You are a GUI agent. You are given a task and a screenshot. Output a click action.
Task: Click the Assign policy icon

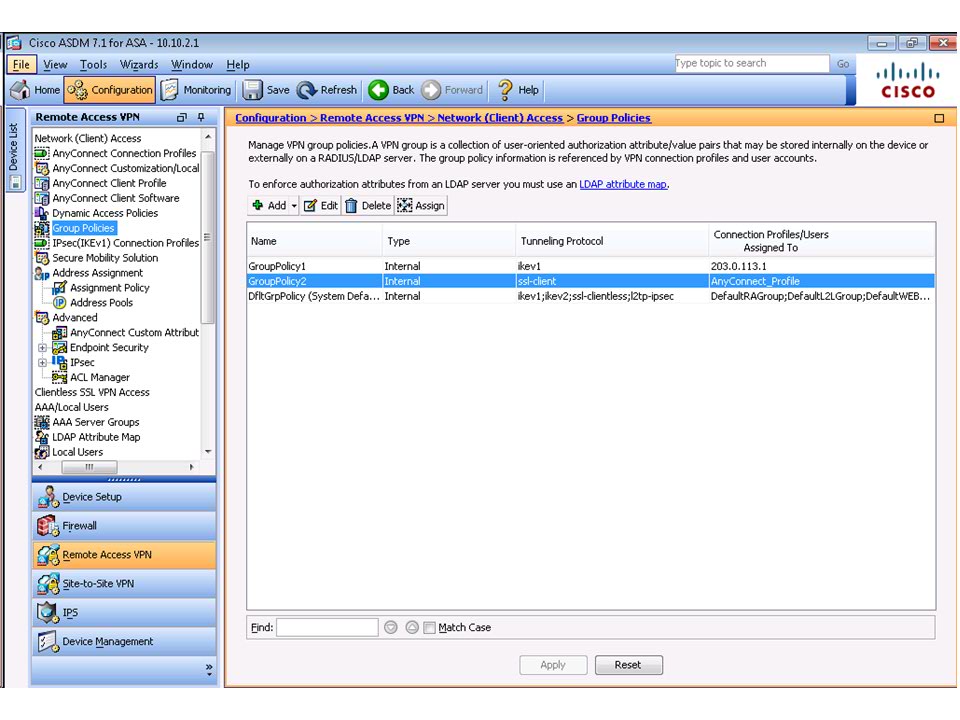[x=405, y=206]
